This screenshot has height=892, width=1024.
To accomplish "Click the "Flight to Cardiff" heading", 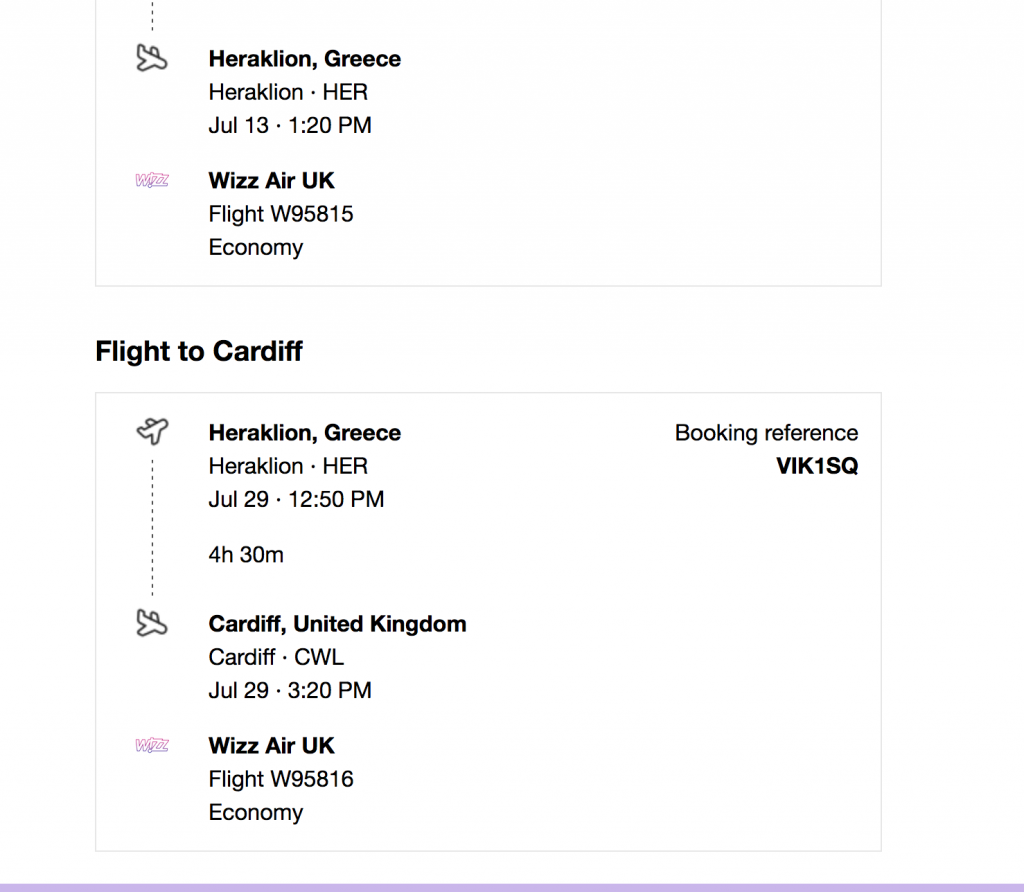I will coord(199,352).
